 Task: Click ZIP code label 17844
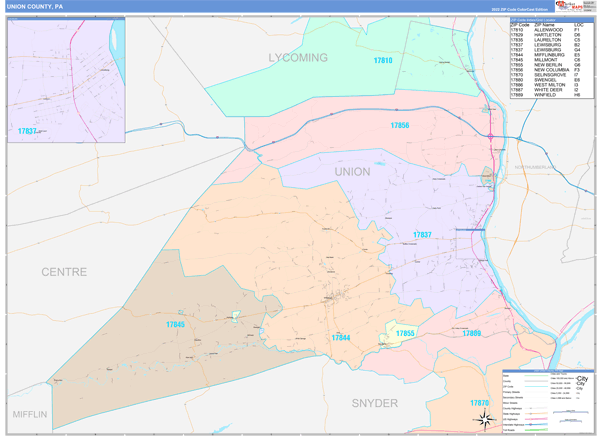[341, 338]
